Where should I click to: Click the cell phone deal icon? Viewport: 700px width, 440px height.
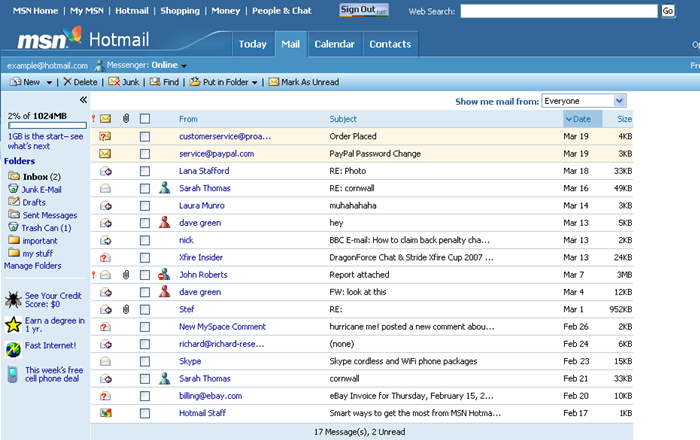pos(13,374)
